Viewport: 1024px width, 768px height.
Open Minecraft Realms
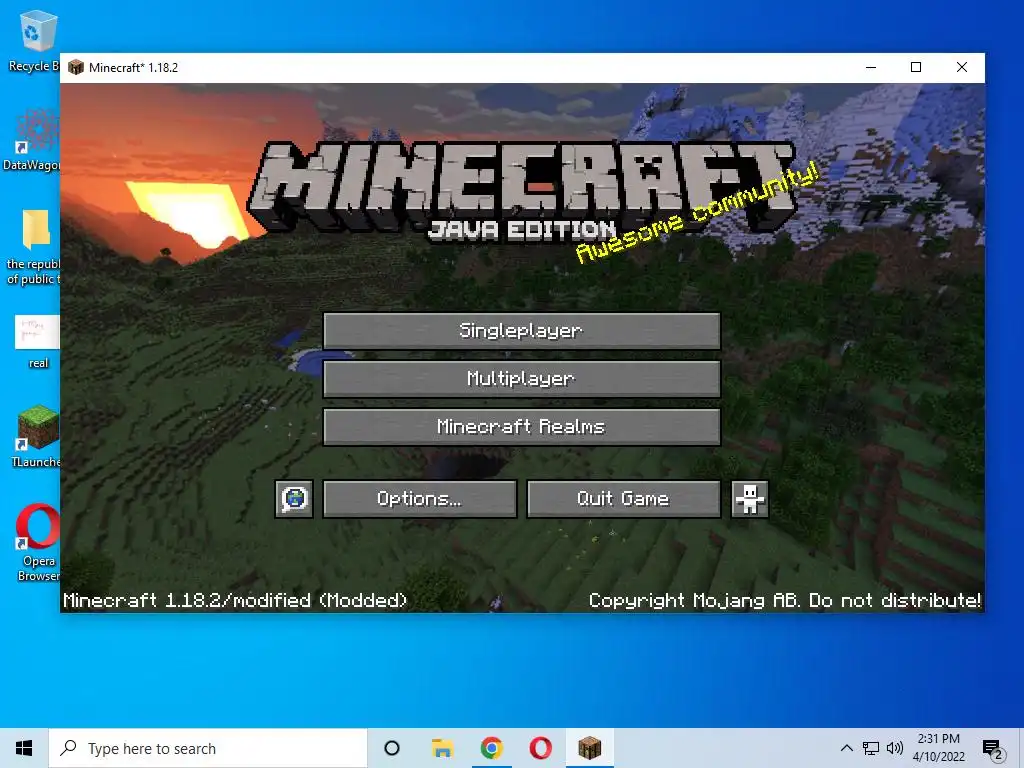[x=521, y=427]
